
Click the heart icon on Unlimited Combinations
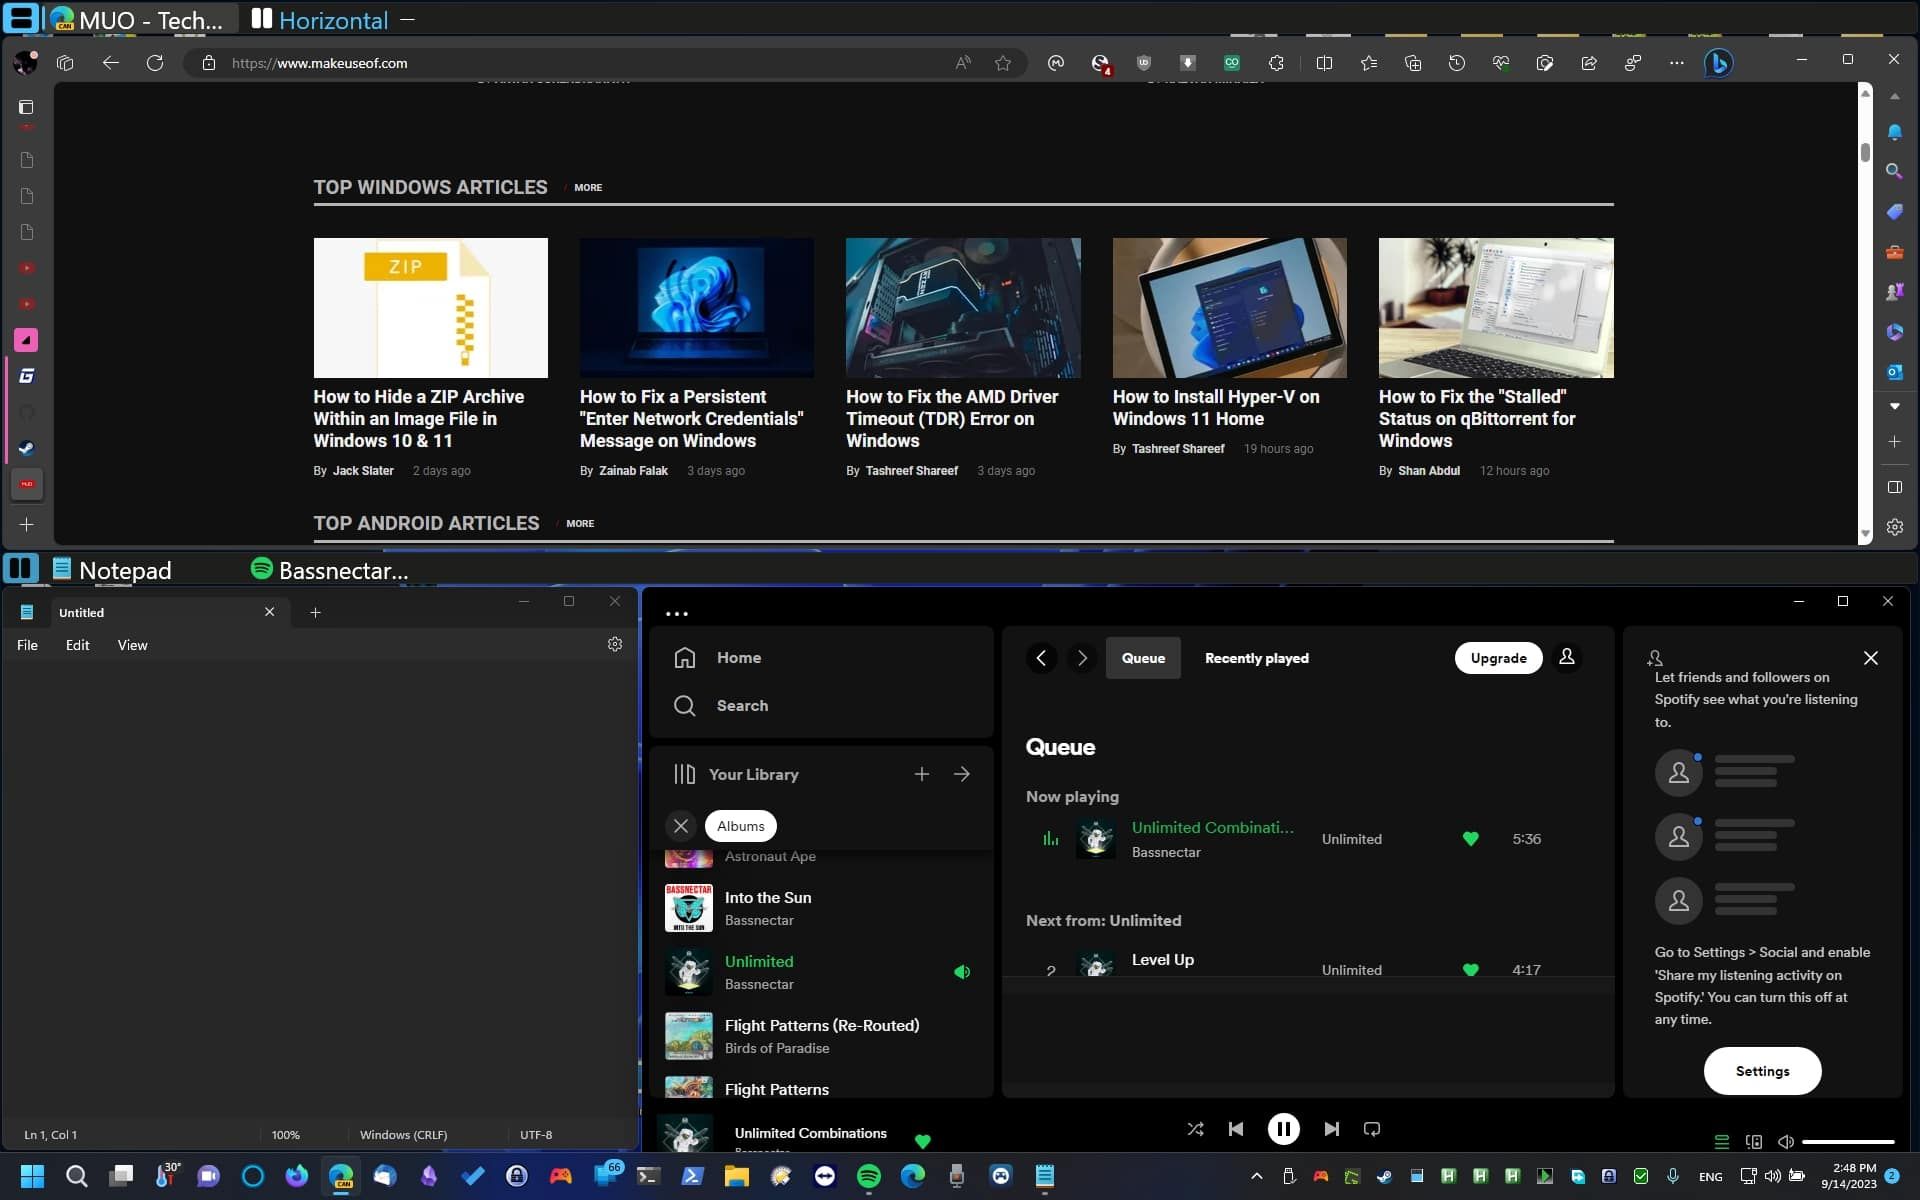tap(1469, 838)
